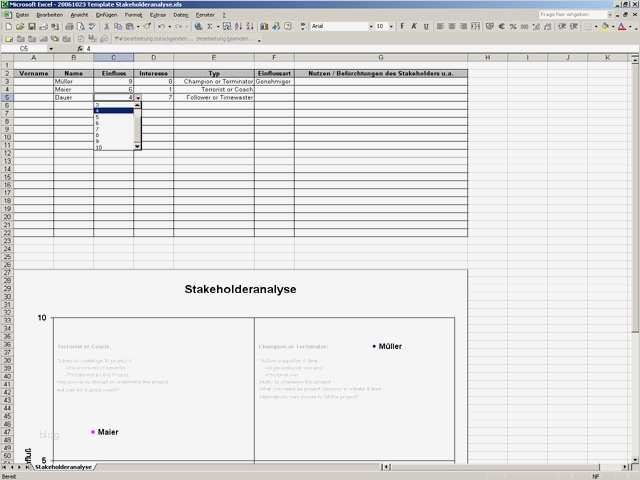Launch the Chart Wizard icon

[264, 27]
